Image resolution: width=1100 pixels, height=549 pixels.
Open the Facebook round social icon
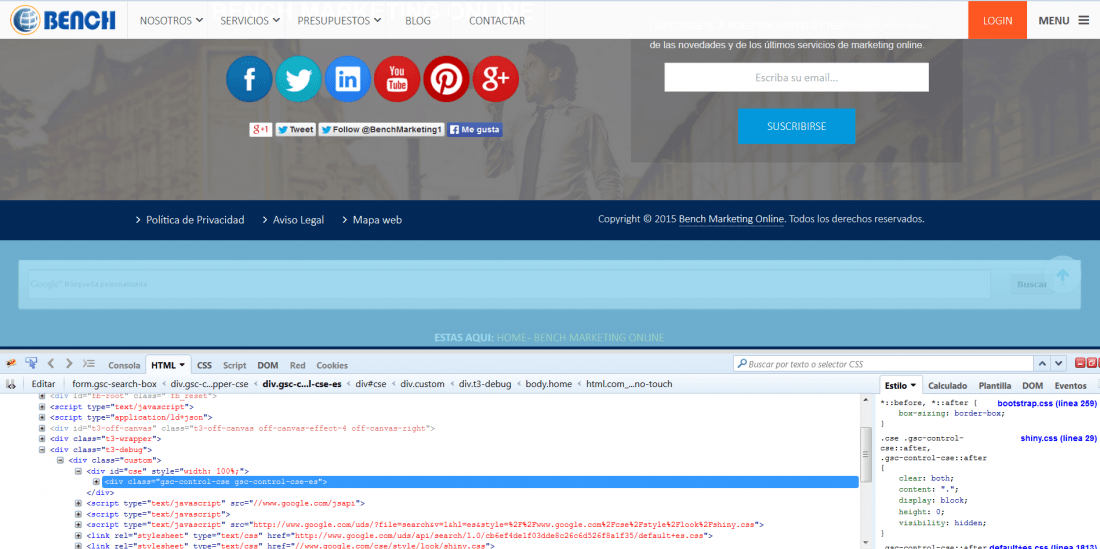(x=249, y=79)
